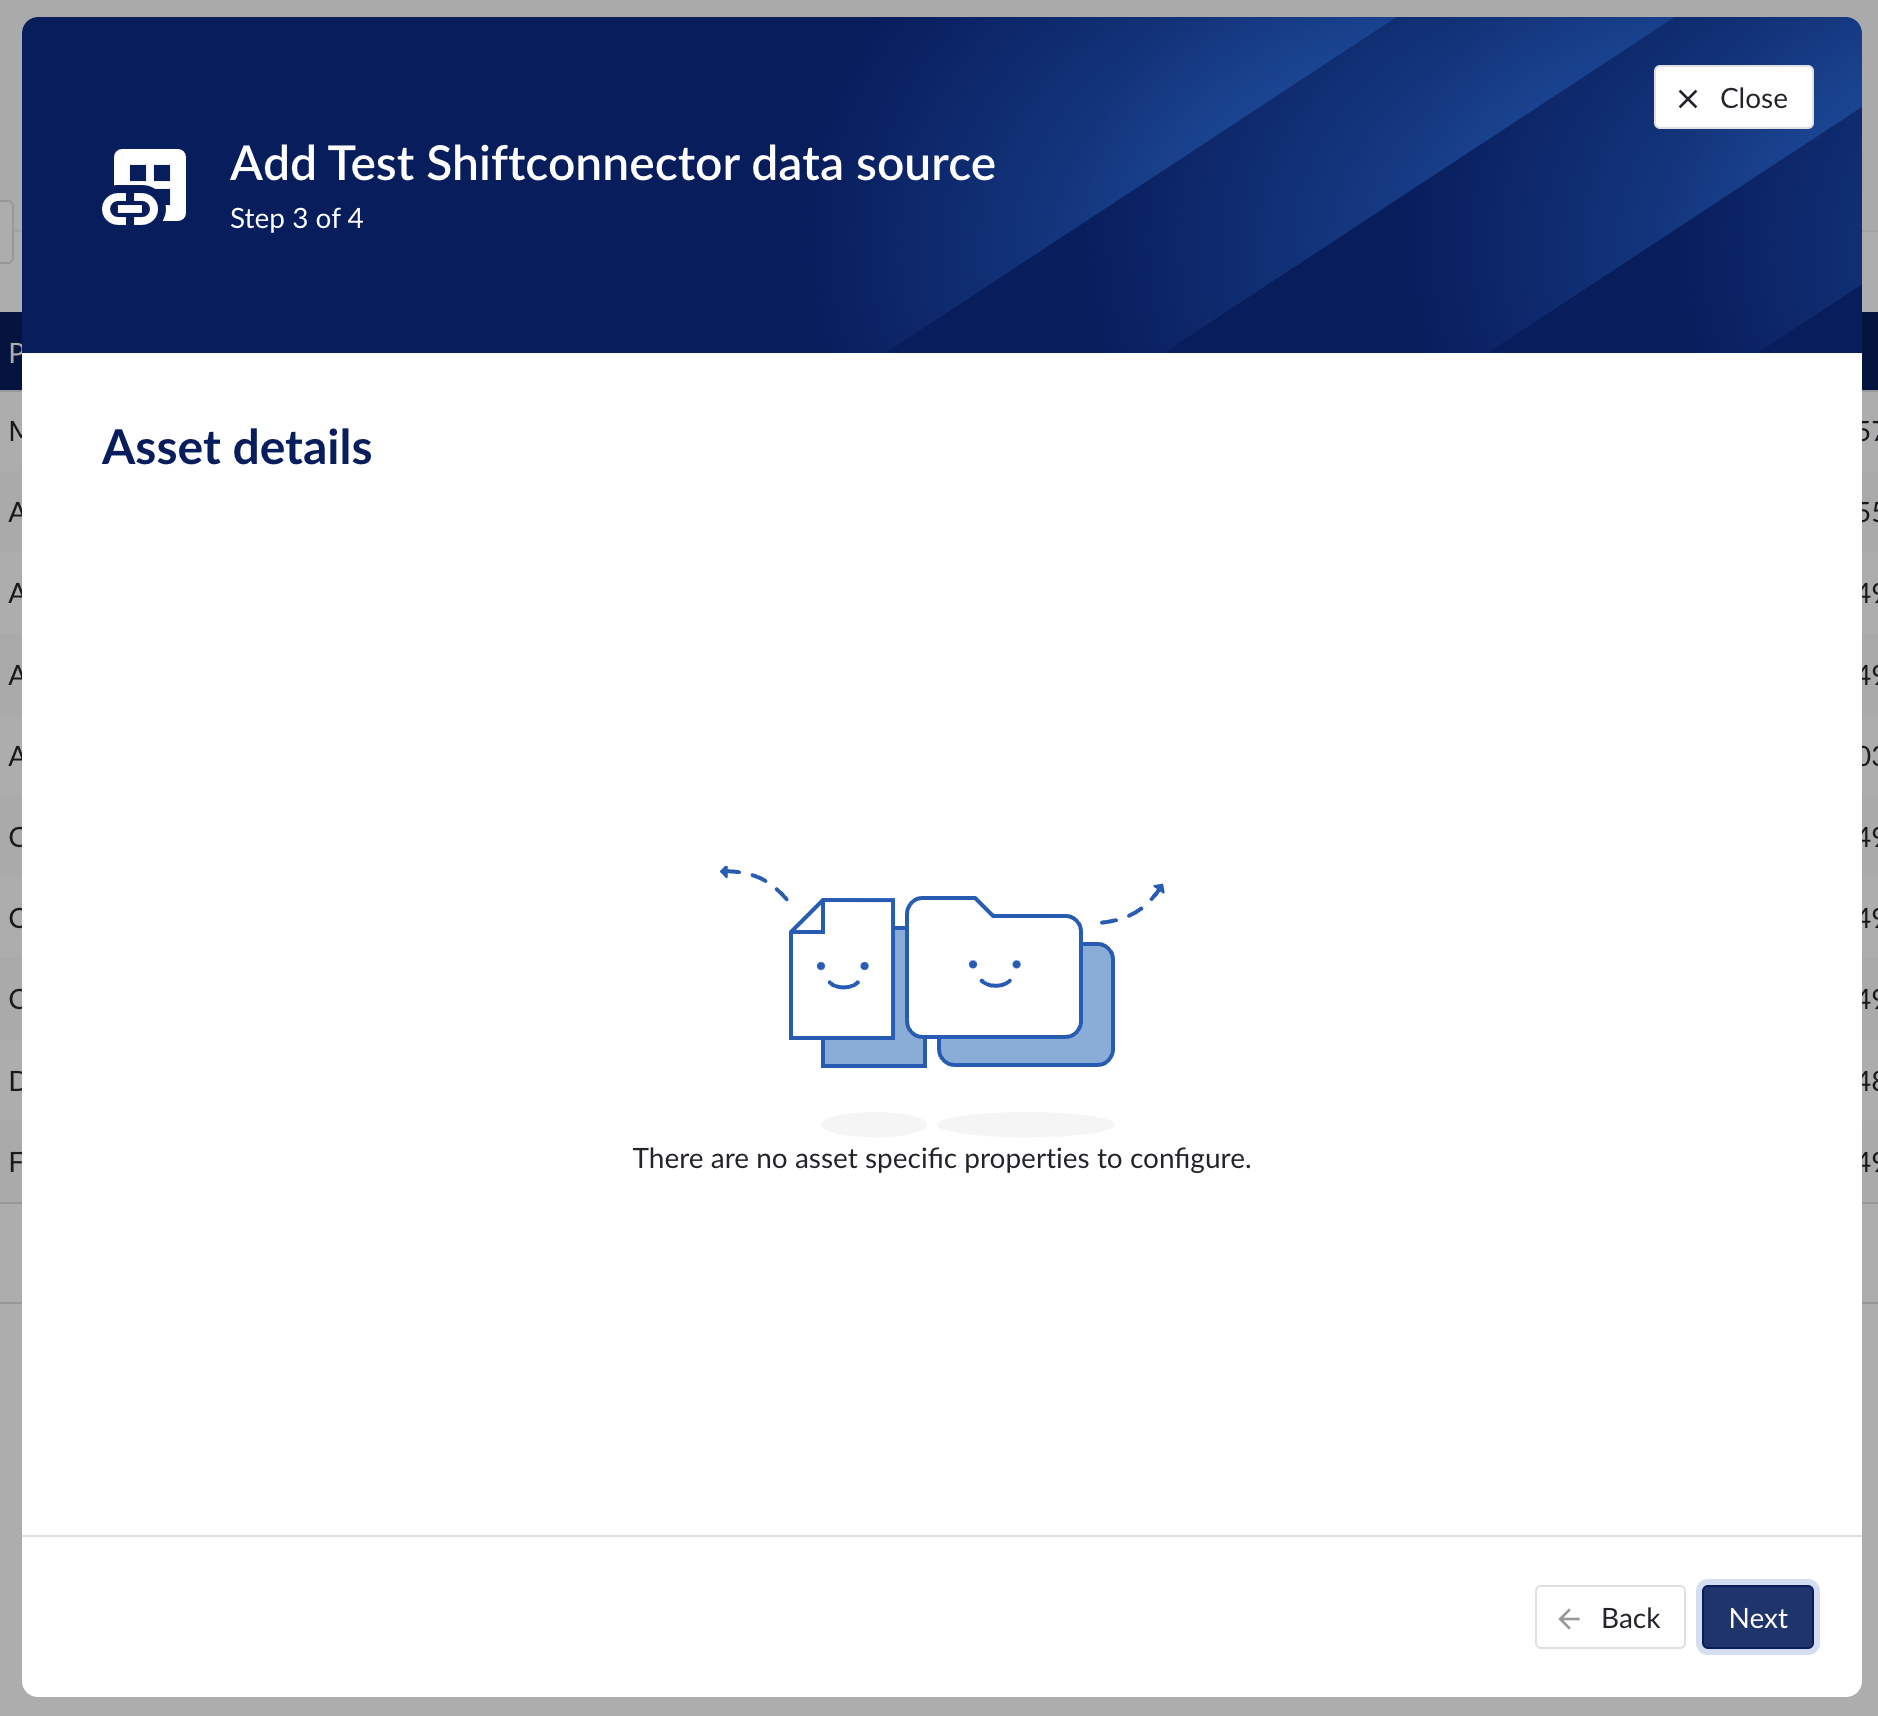
Task: Click the left arrow icon on Back
Action: [x=1569, y=1618]
